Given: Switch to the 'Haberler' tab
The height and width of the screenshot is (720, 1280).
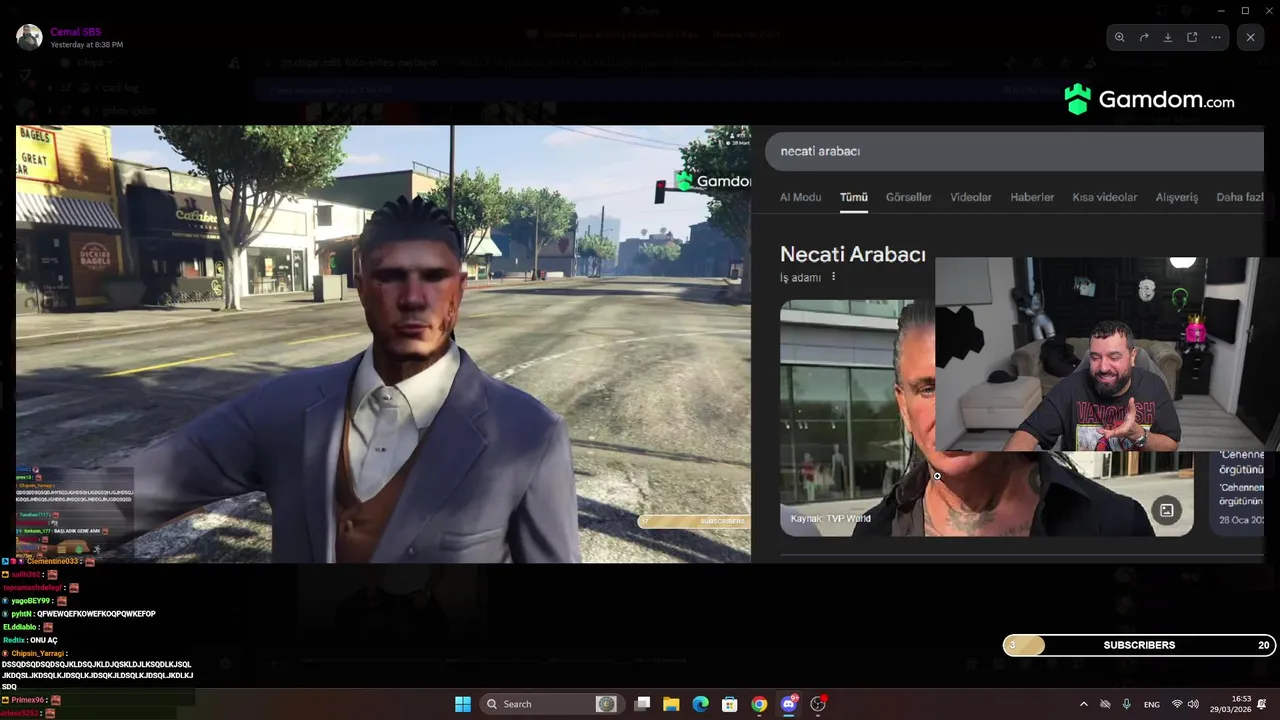Looking at the screenshot, I should 1032,197.
